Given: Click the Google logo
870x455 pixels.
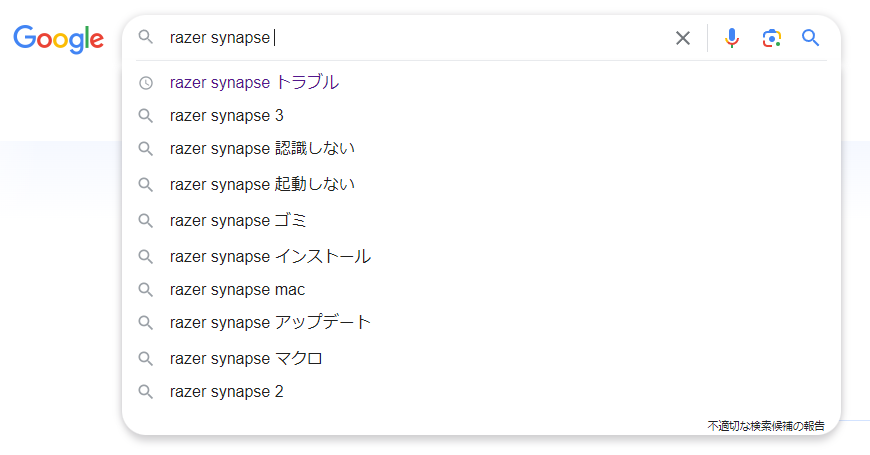Looking at the screenshot, I should (x=58, y=39).
